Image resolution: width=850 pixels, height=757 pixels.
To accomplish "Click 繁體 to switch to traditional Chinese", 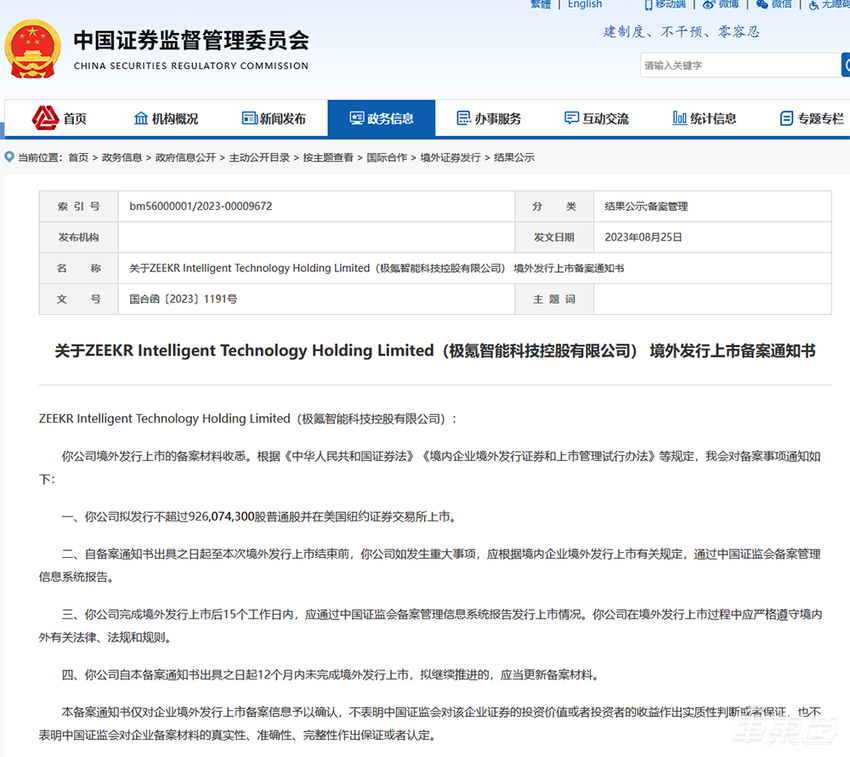I will coord(540,4).
